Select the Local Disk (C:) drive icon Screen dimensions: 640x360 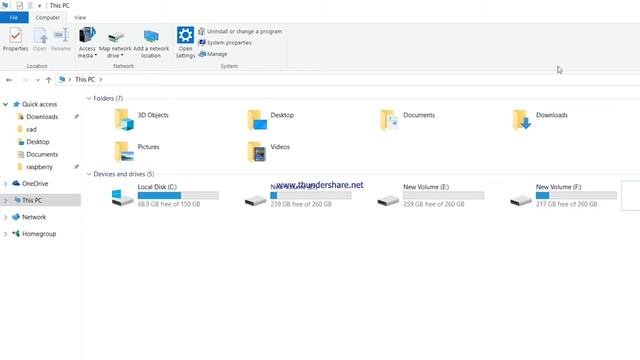122,198
